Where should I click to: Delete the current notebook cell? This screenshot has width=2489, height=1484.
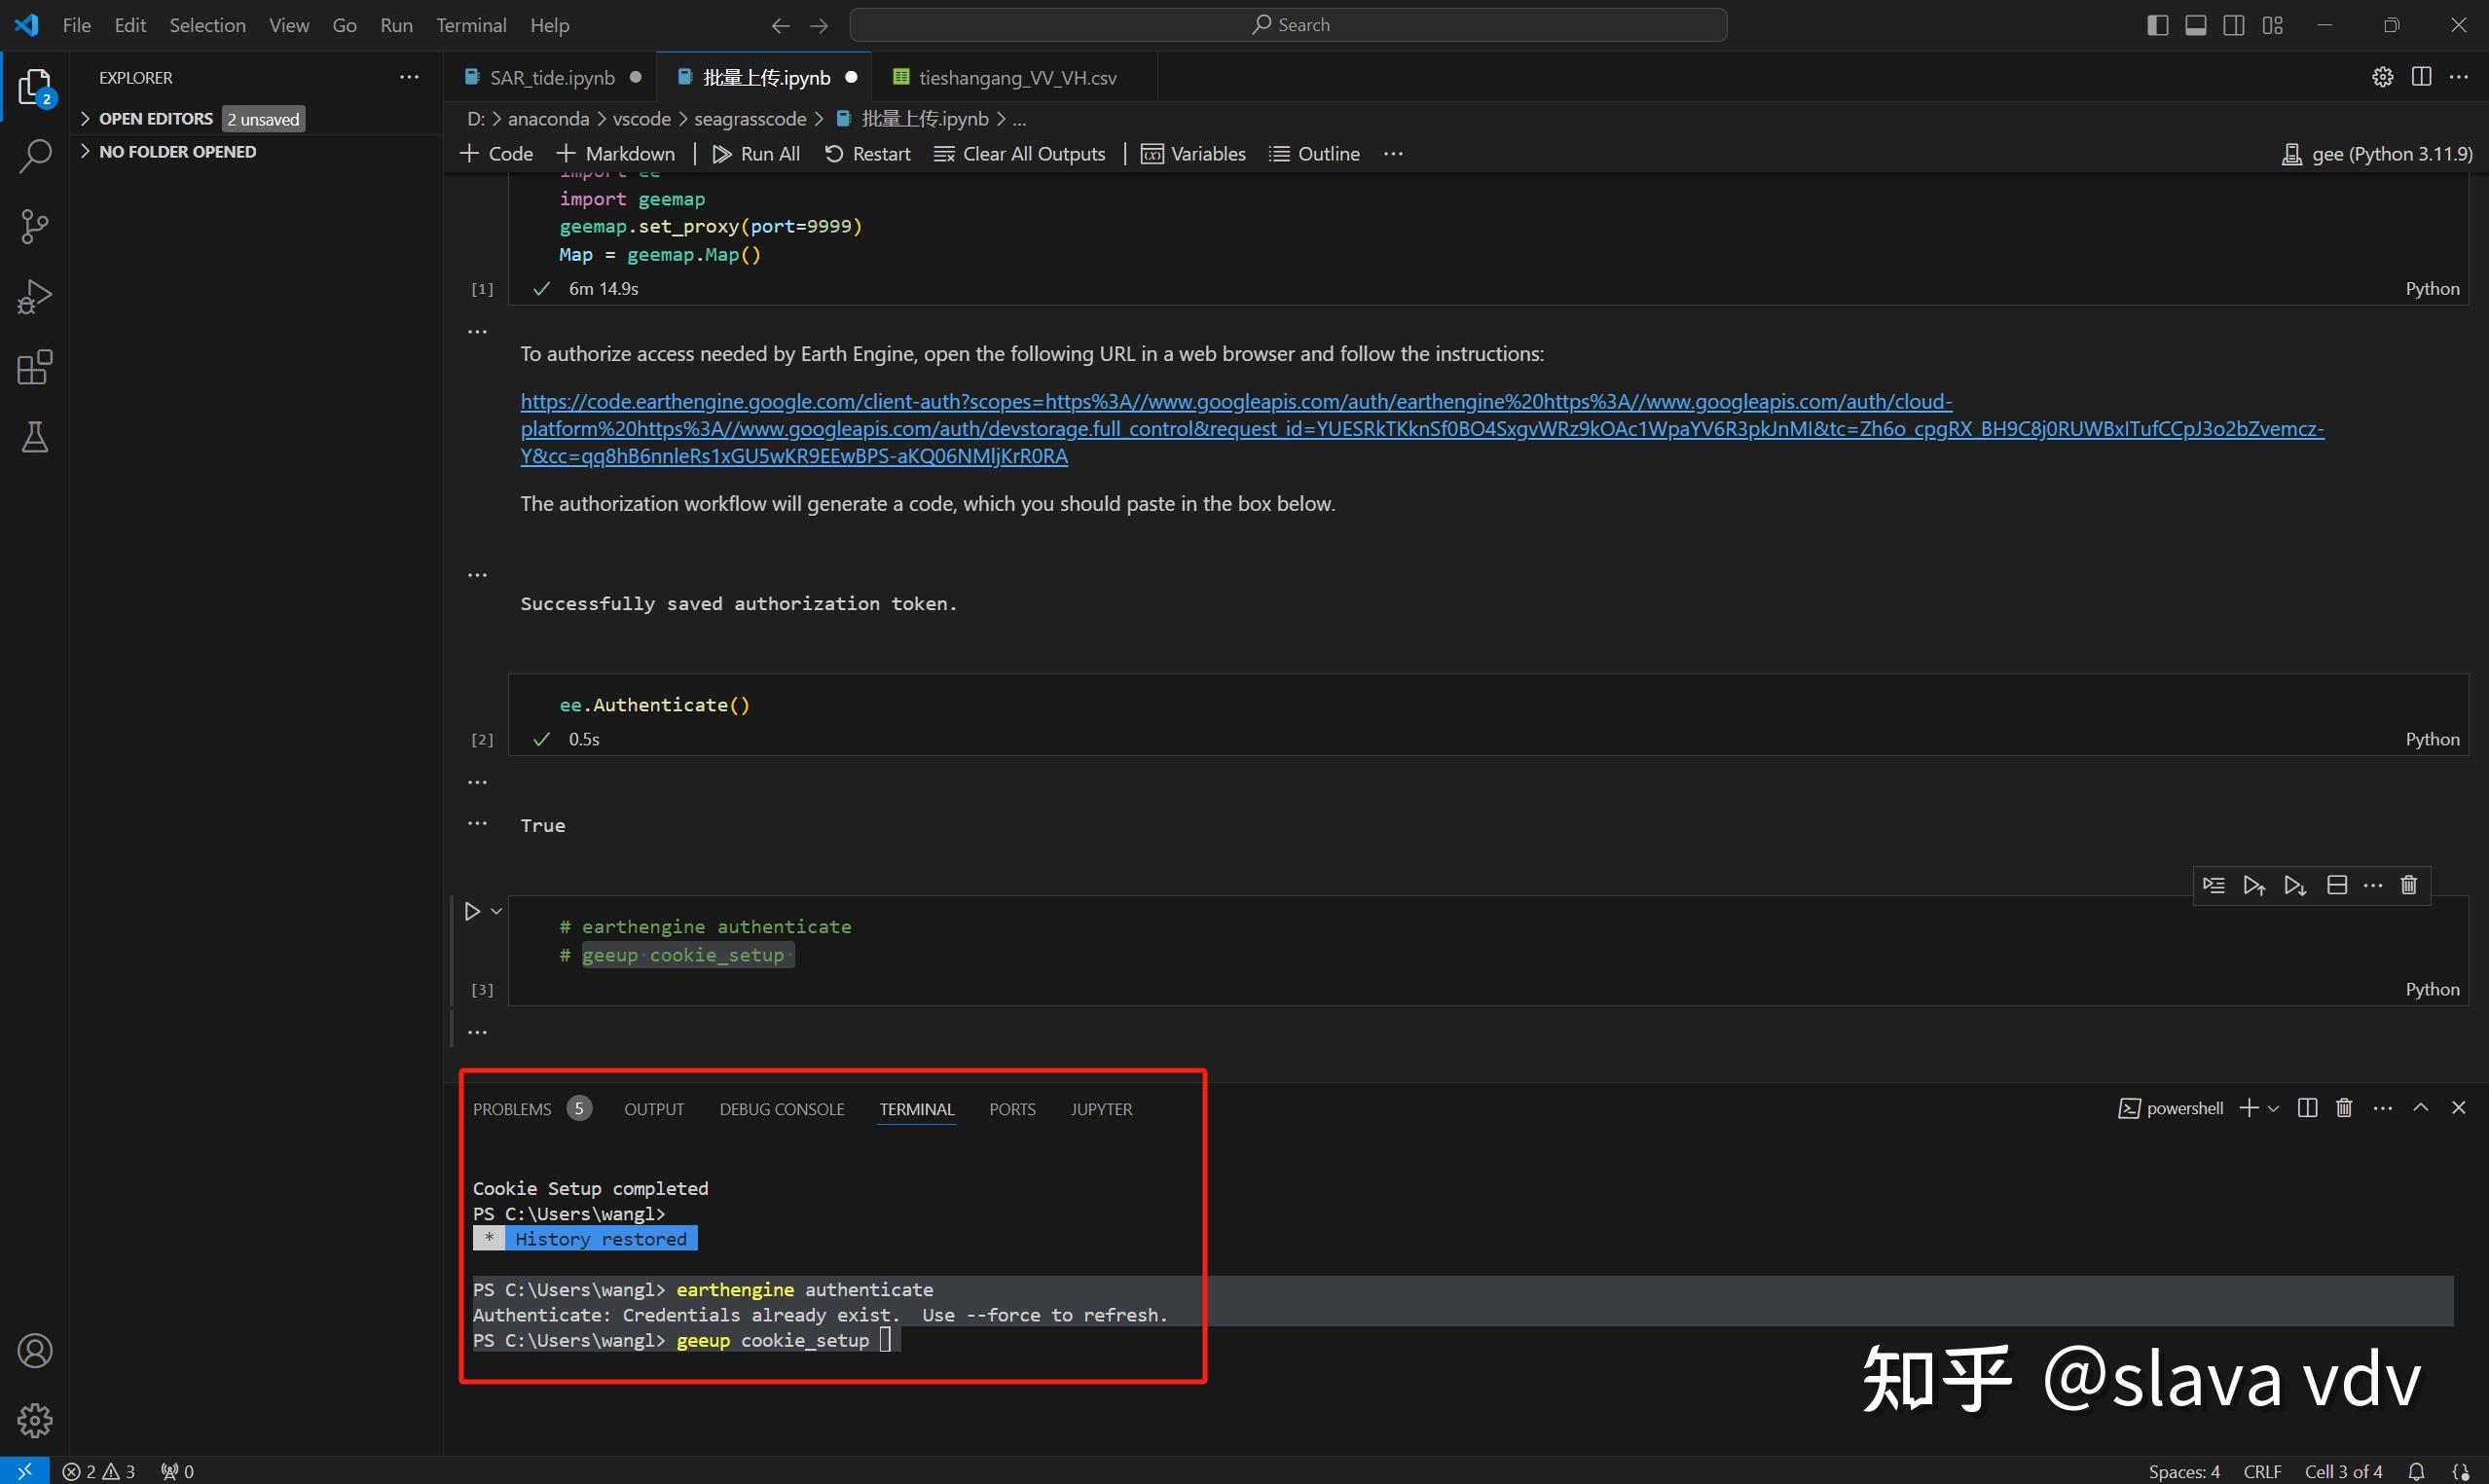(2409, 885)
